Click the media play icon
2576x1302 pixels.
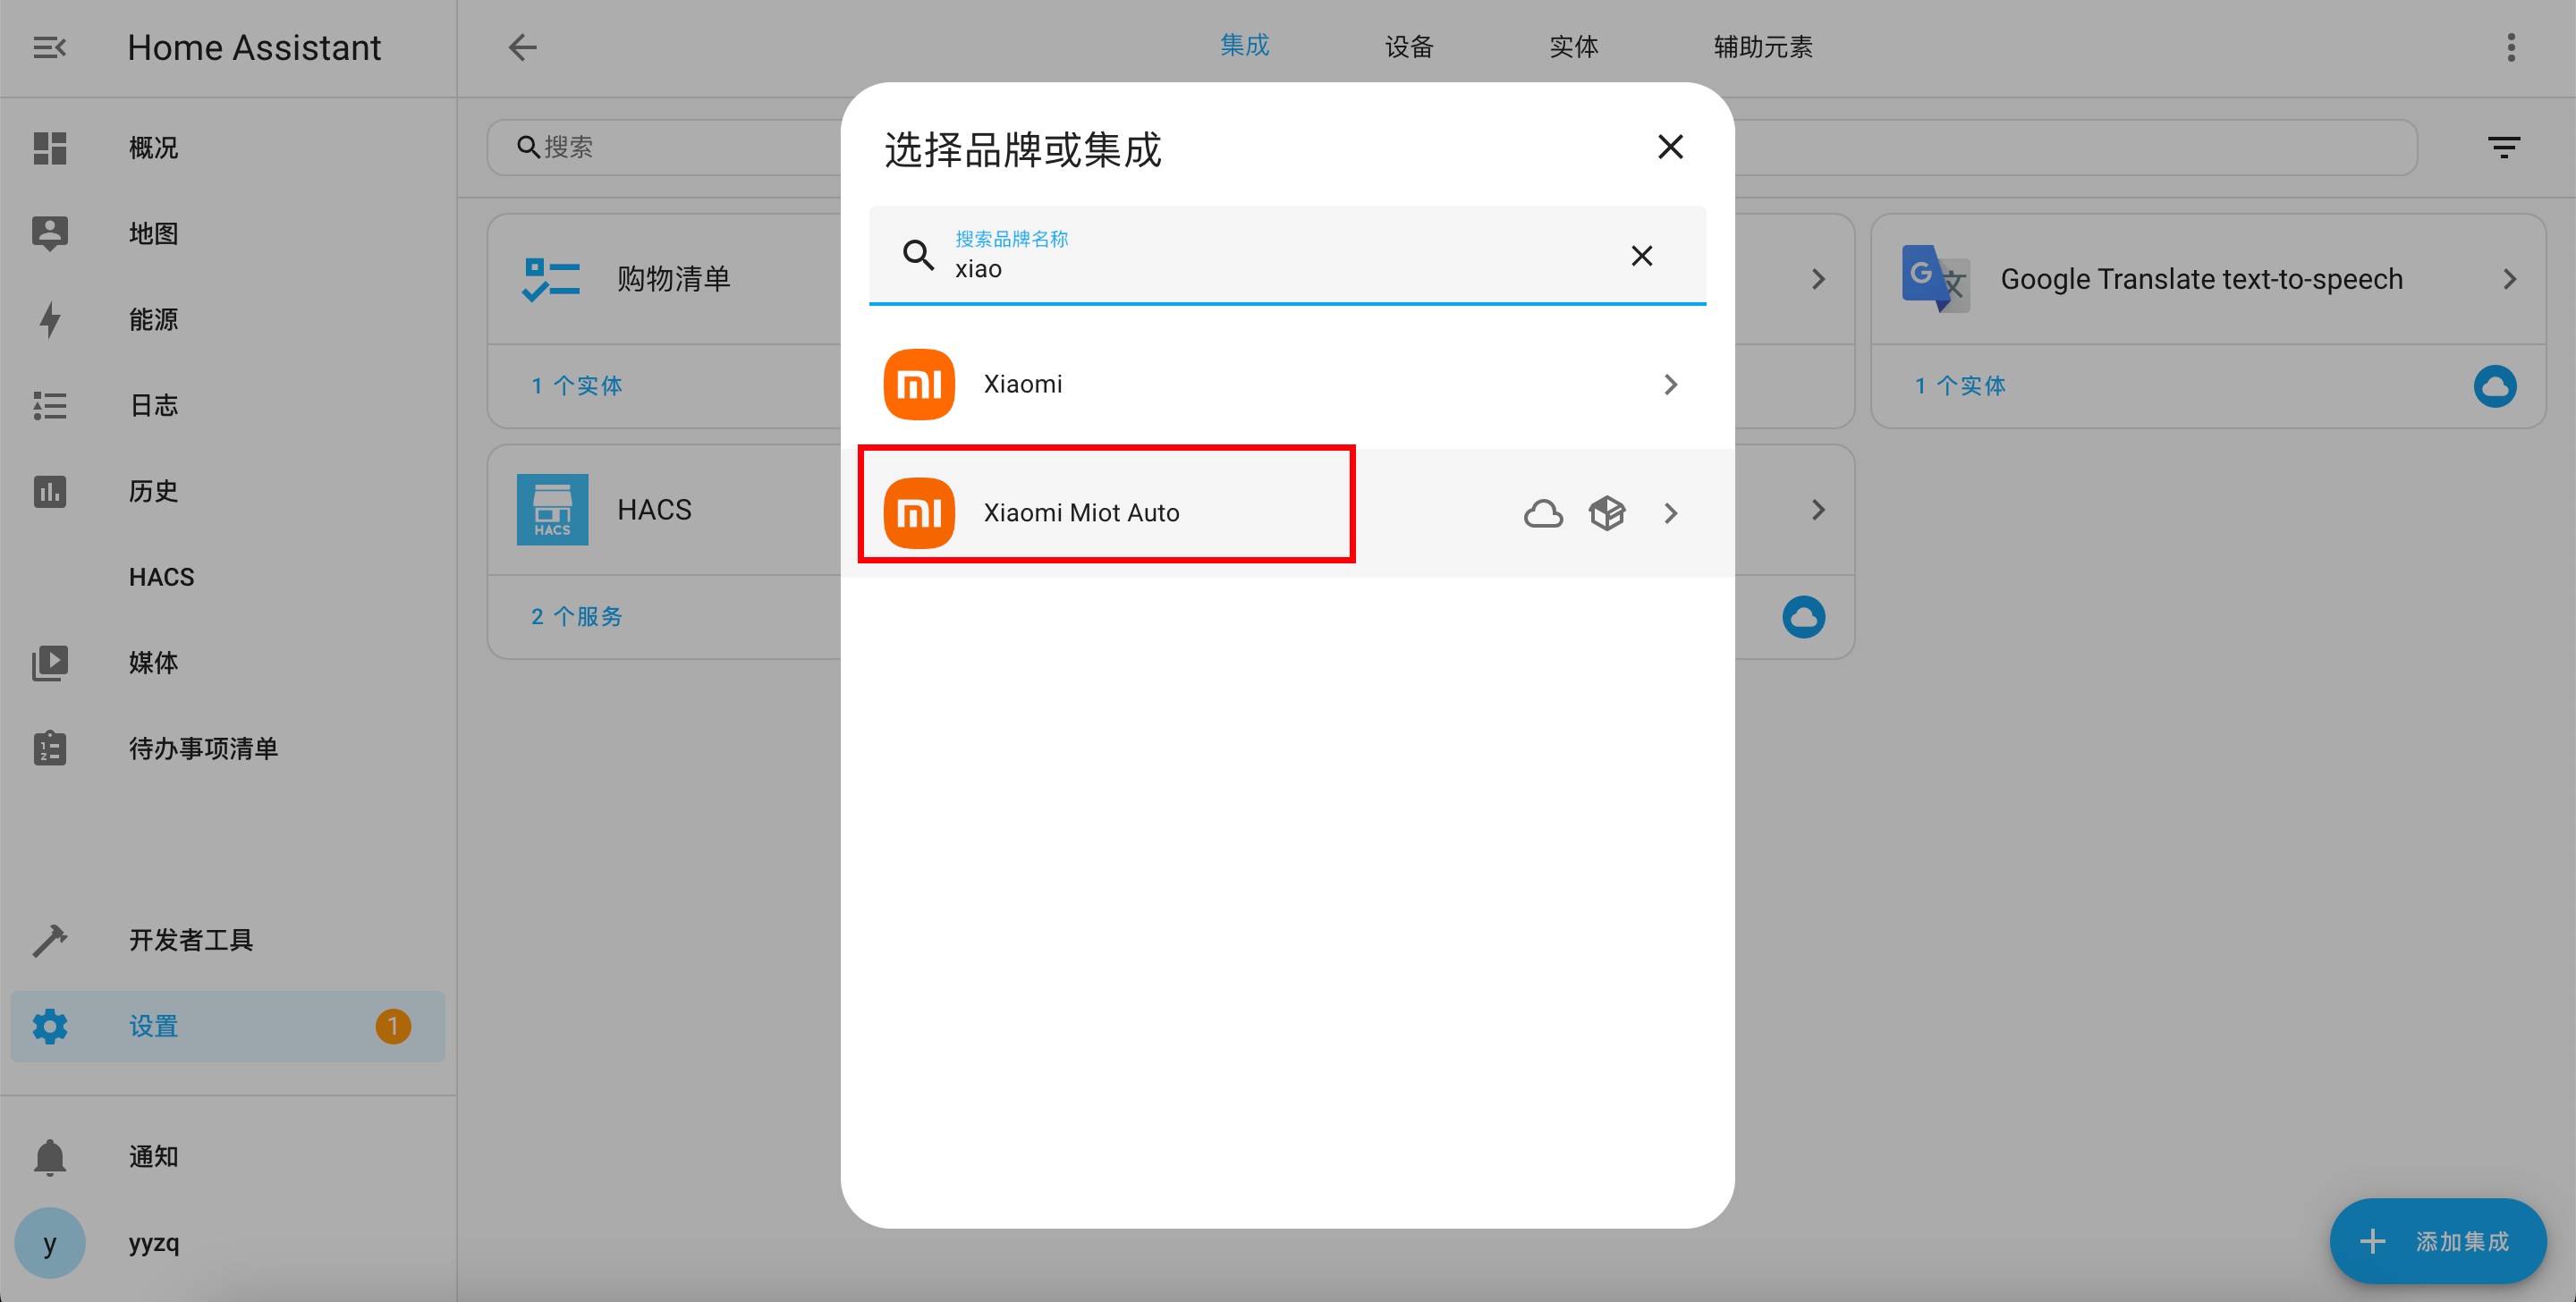coord(49,663)
